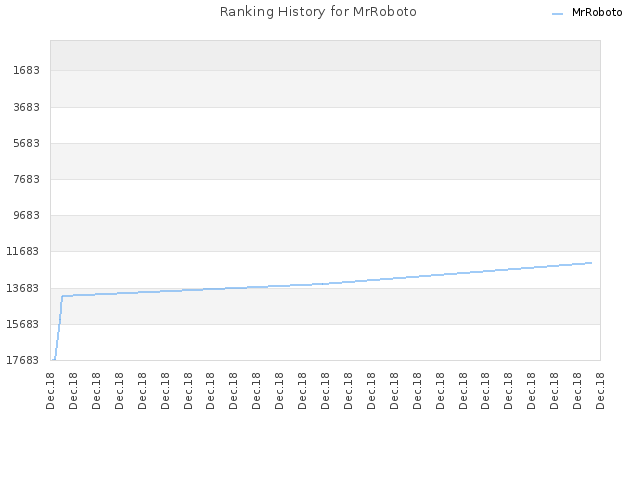Select the 3683 y-axis label
The height and width of the screenshot is (480, 640).
pos(26,107)
